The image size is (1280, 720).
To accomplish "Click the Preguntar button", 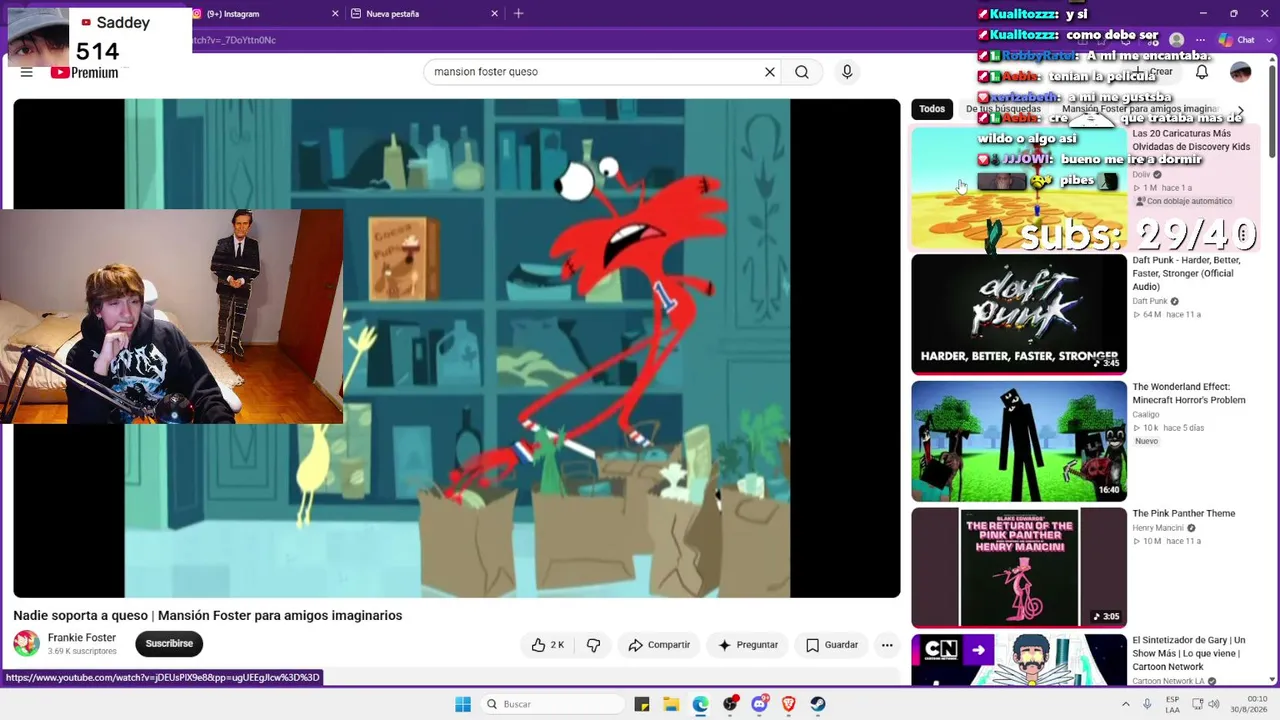I will (x=747, y=645).
